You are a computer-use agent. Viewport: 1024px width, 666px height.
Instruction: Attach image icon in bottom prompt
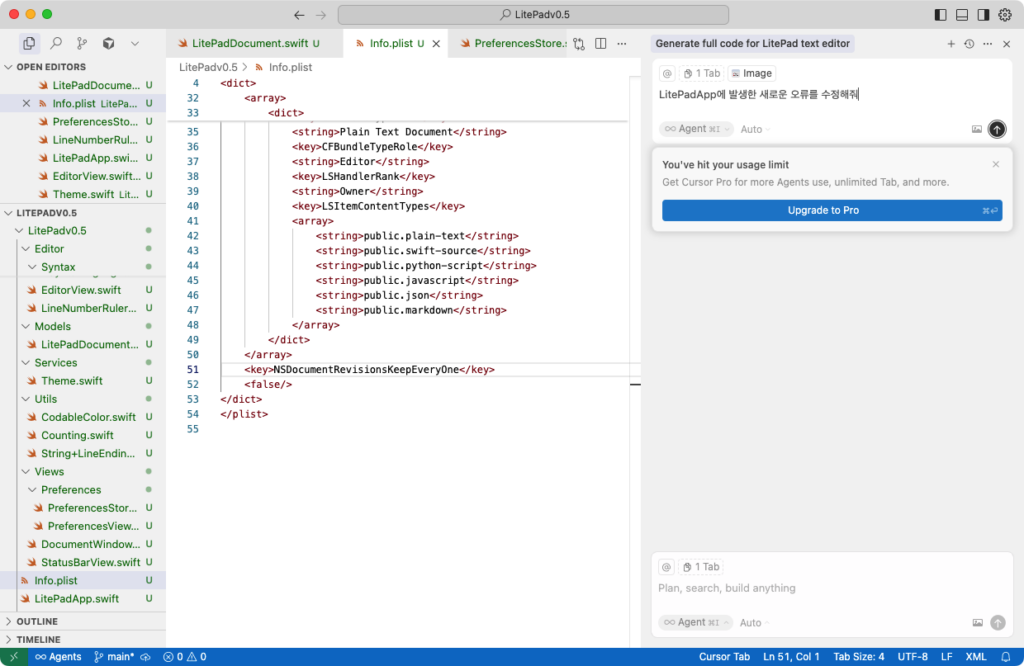[977, 623]
